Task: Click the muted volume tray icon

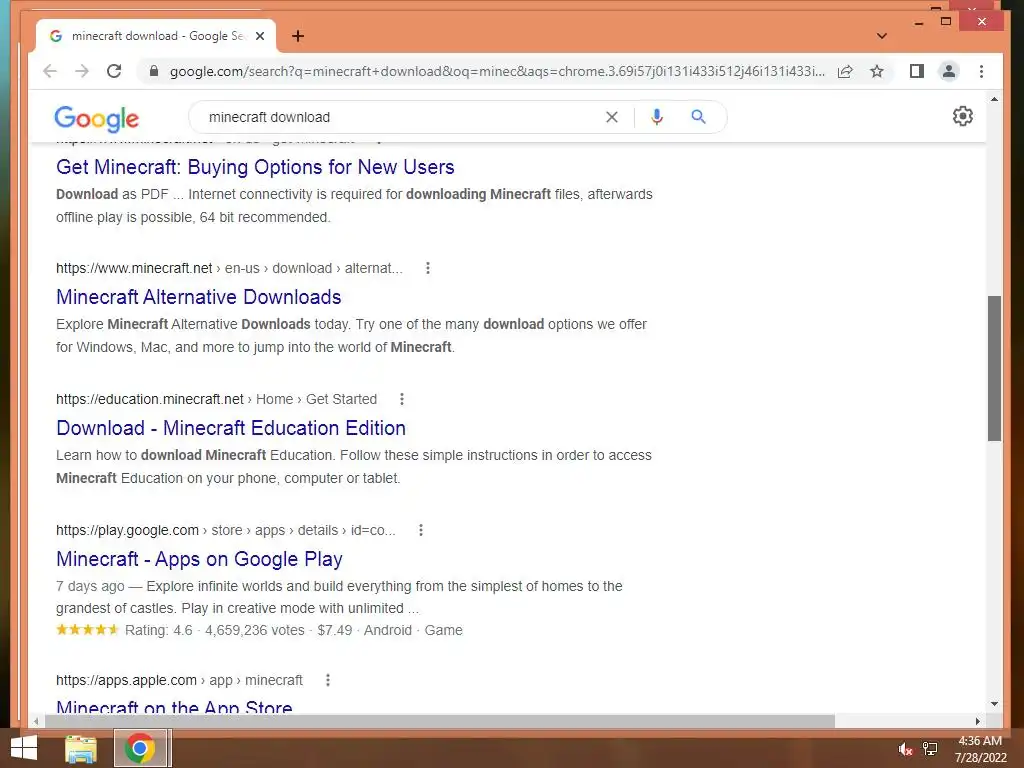Action: click(905, 749)
